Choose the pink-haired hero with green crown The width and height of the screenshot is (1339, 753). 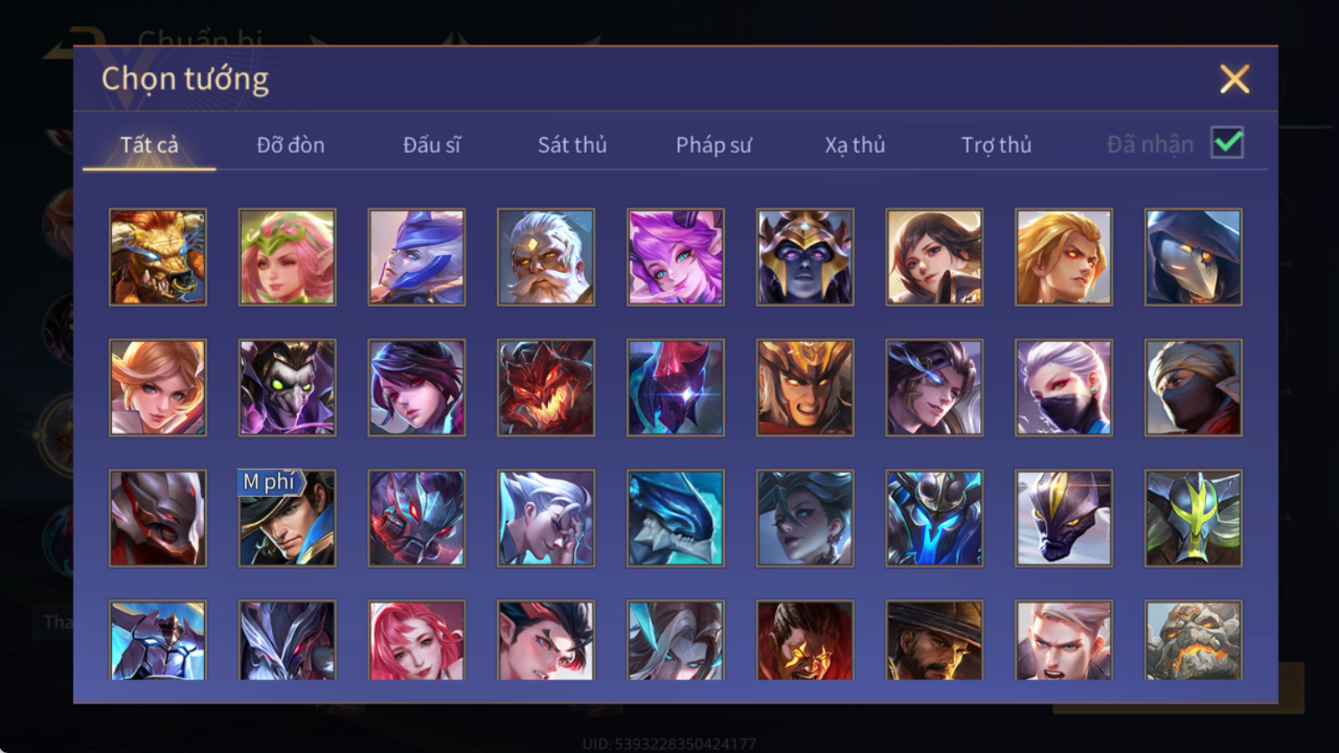point(287,257)
